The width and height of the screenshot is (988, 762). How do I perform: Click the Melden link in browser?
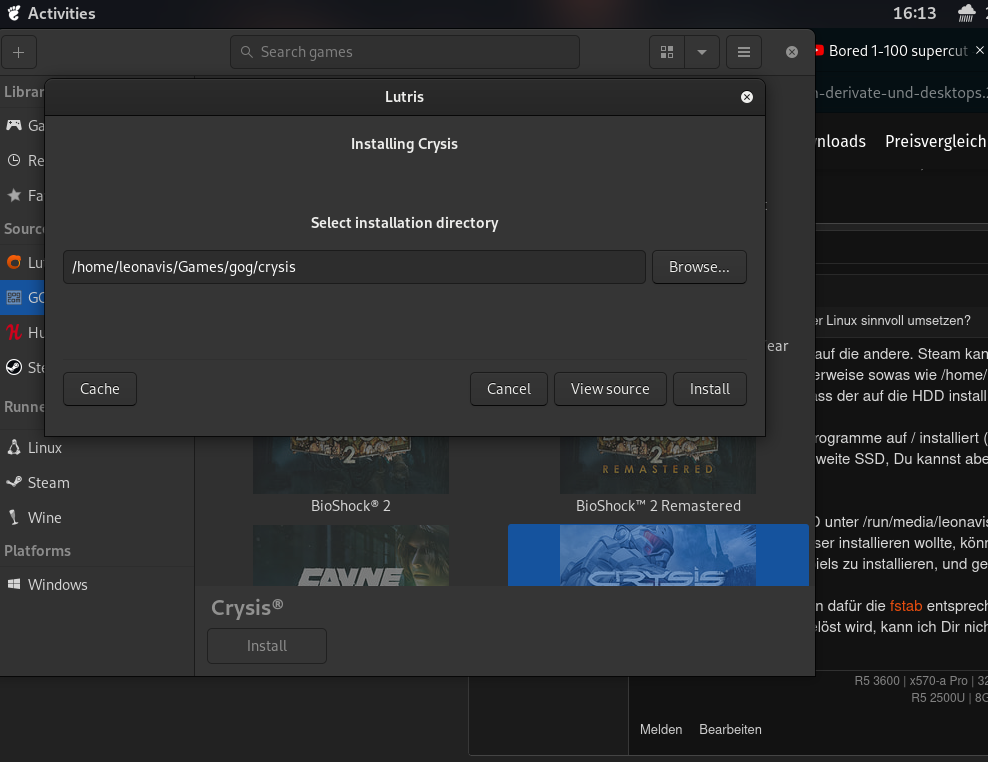661,729
